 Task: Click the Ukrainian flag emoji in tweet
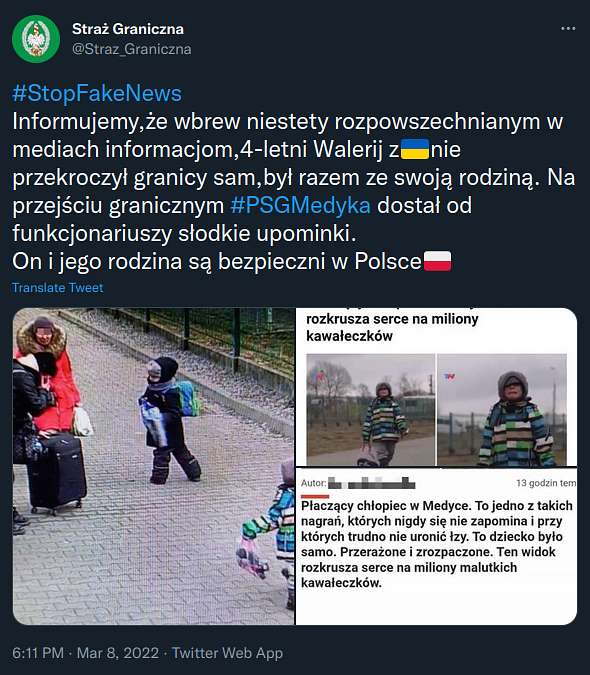(415, 149)
